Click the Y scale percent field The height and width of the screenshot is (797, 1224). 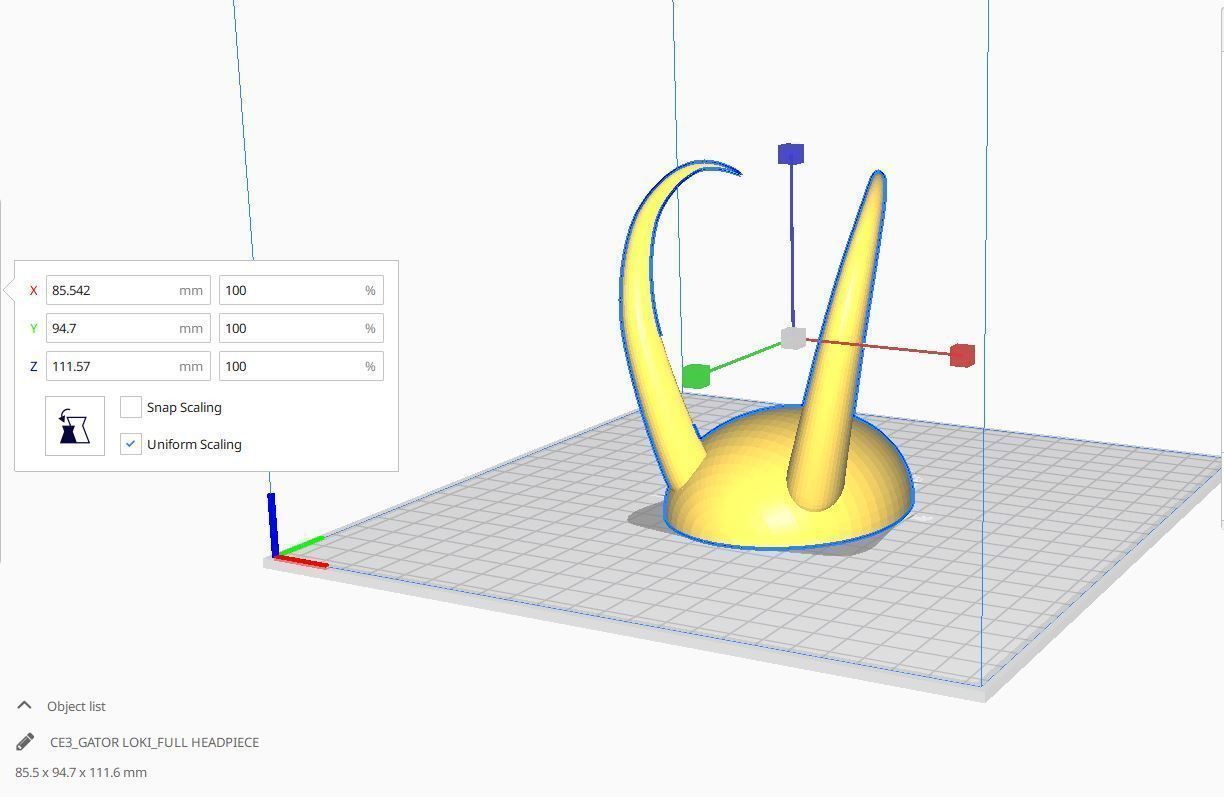301,328
